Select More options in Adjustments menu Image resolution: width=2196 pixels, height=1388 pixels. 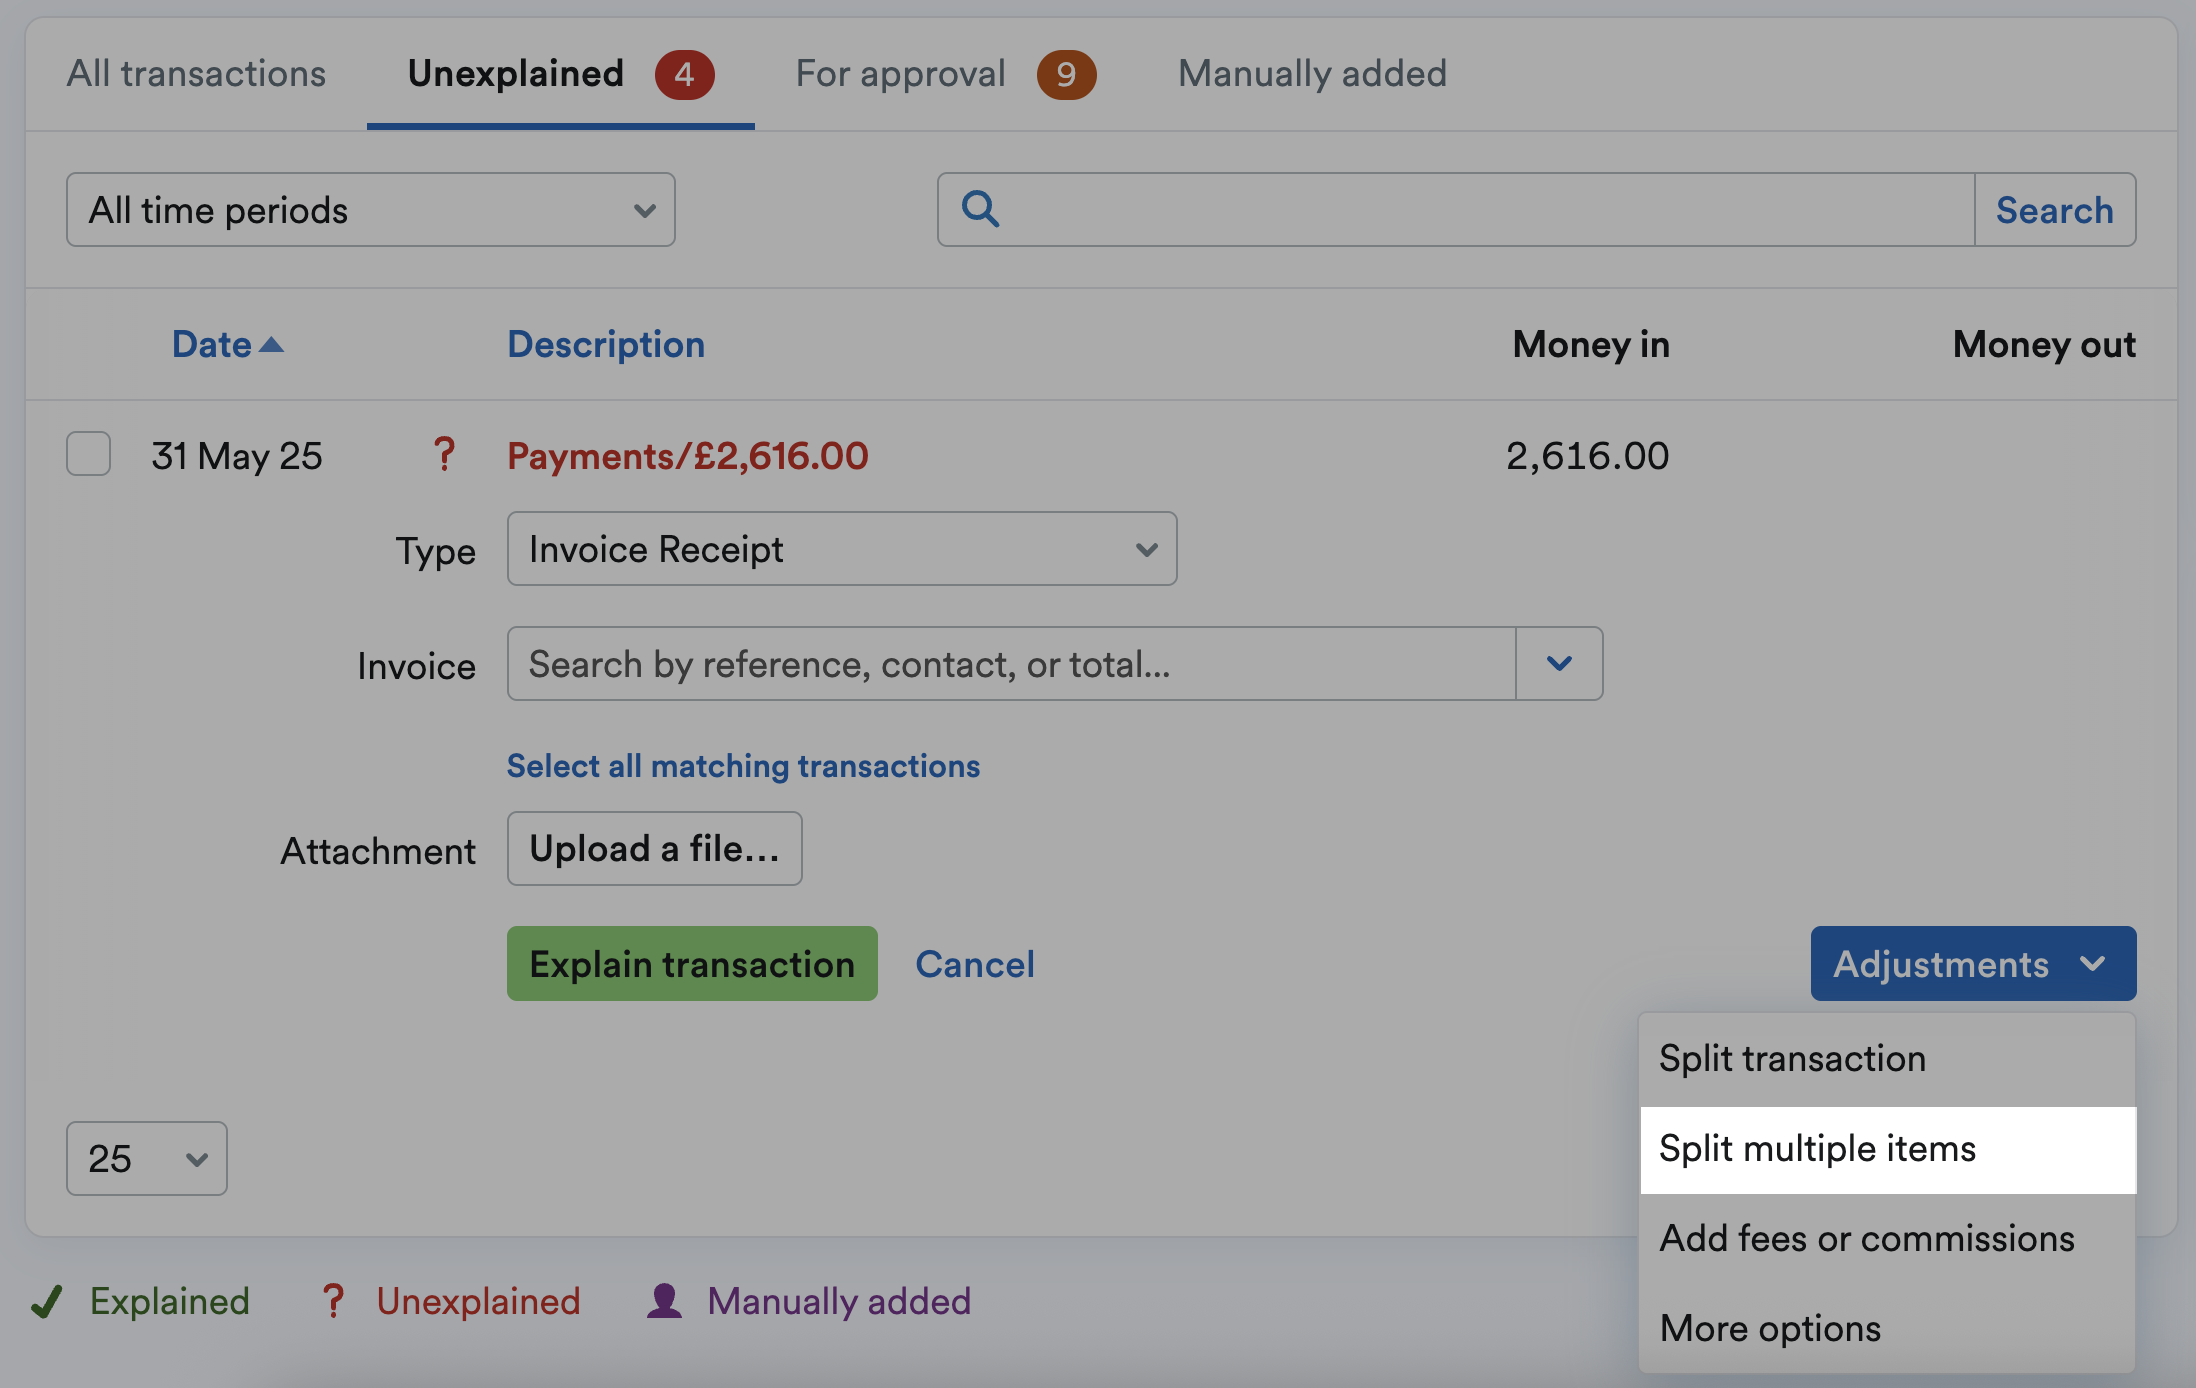coord(1888,1329)
